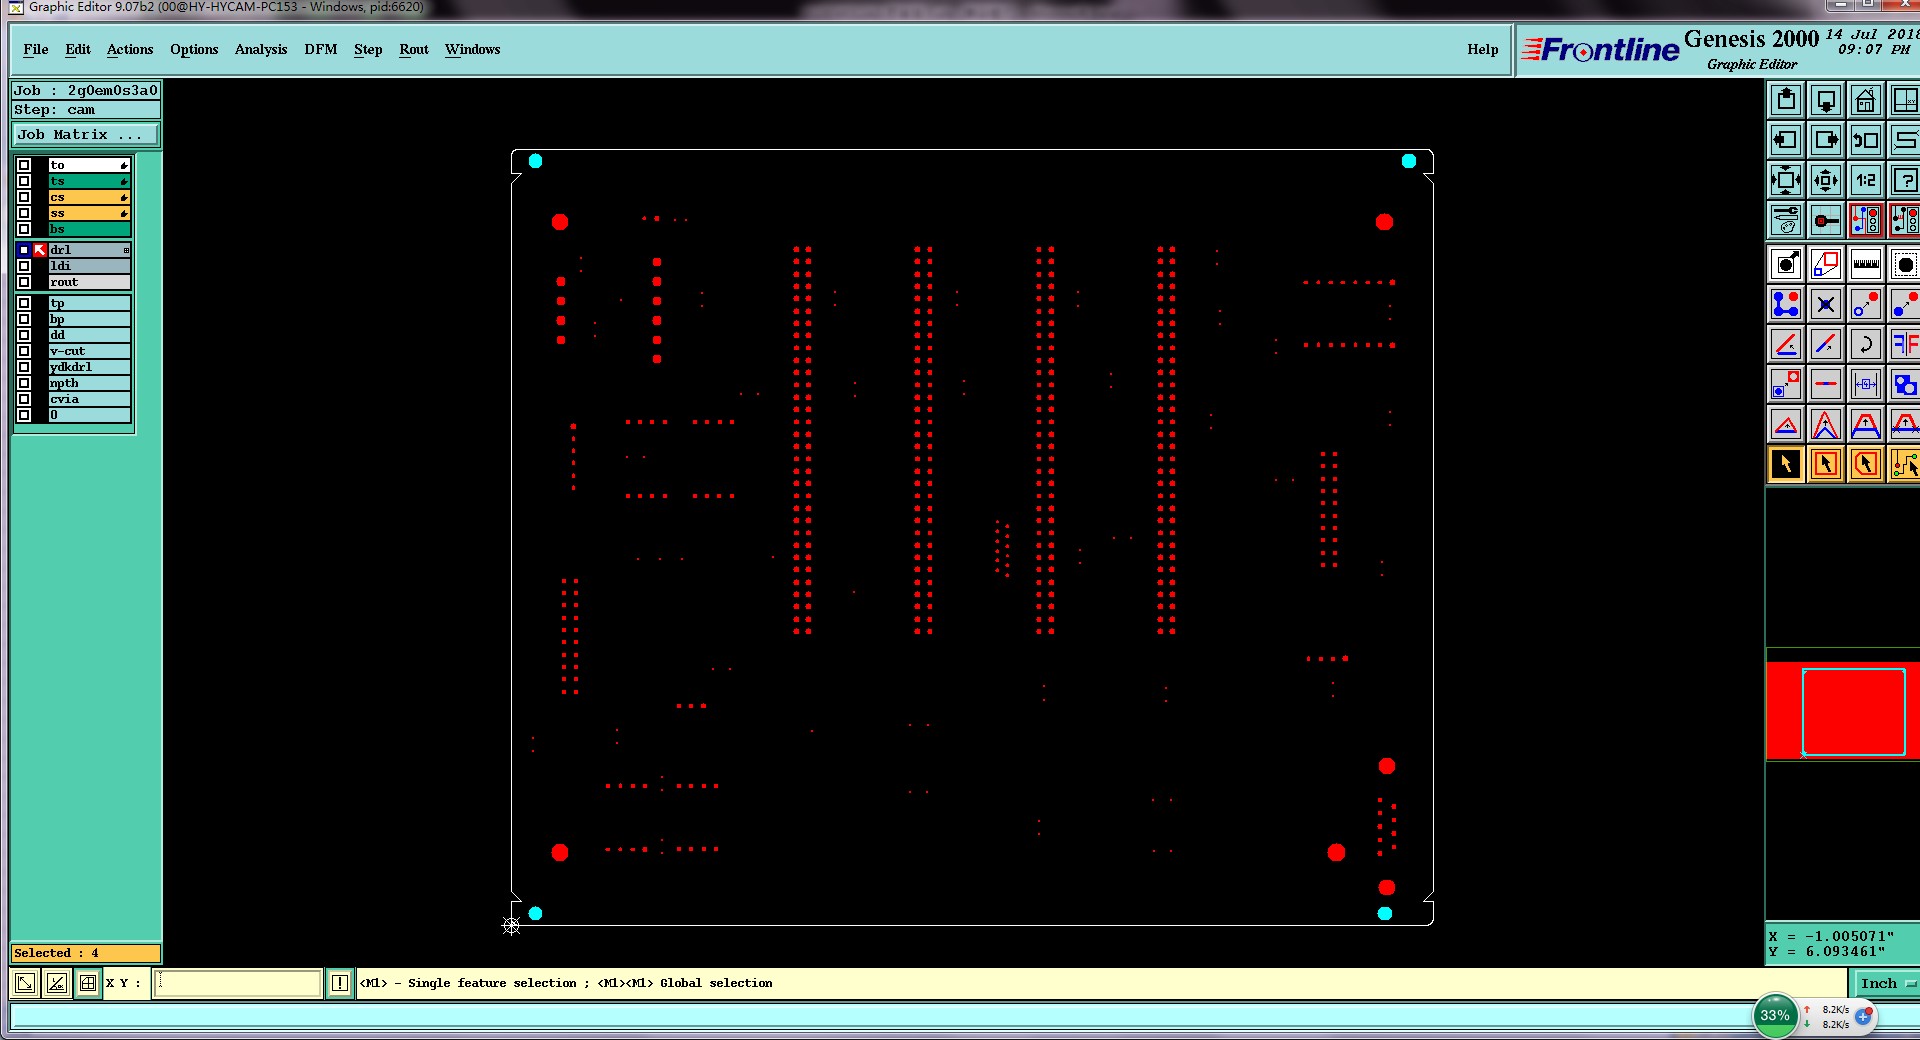Screen dimensions: 1920x1040
Task: Open the Job Matrix ... popup
Action: point(85,134)
